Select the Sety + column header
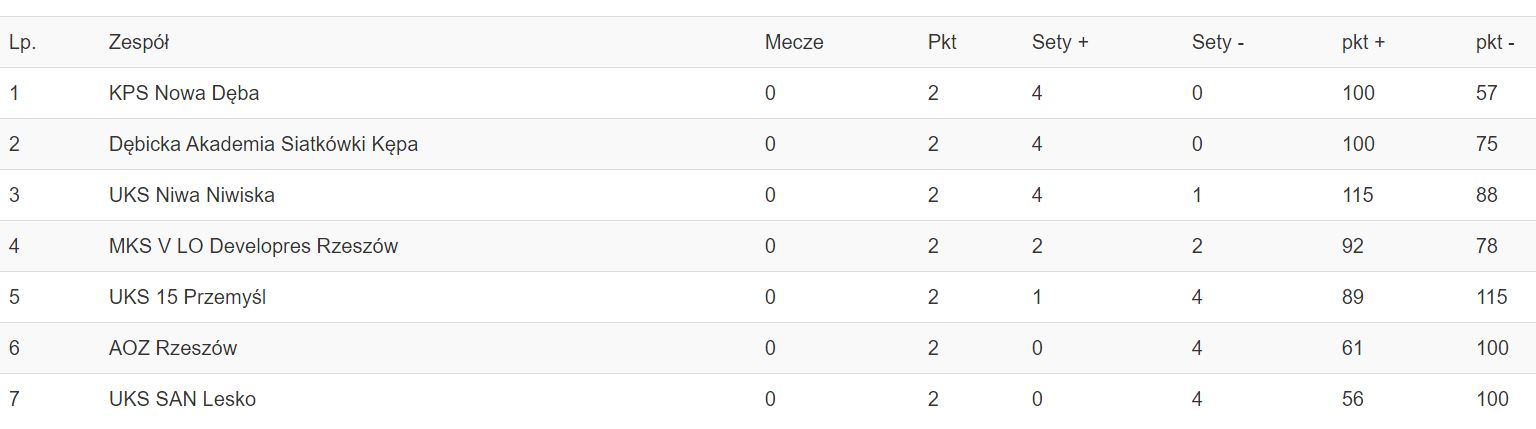This screenshot has height=429, width=1536. [1060, 42]
